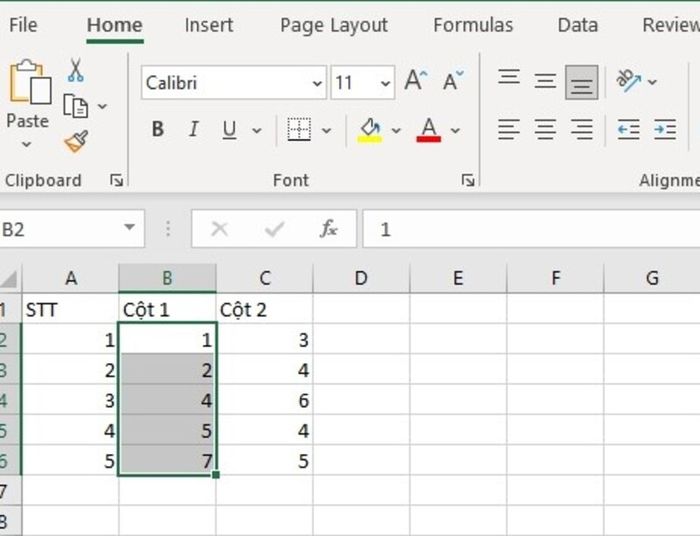Viewport: 700px width, 536px height.
Task: Switch to the Page Layout tab
Action: [334, 26]
